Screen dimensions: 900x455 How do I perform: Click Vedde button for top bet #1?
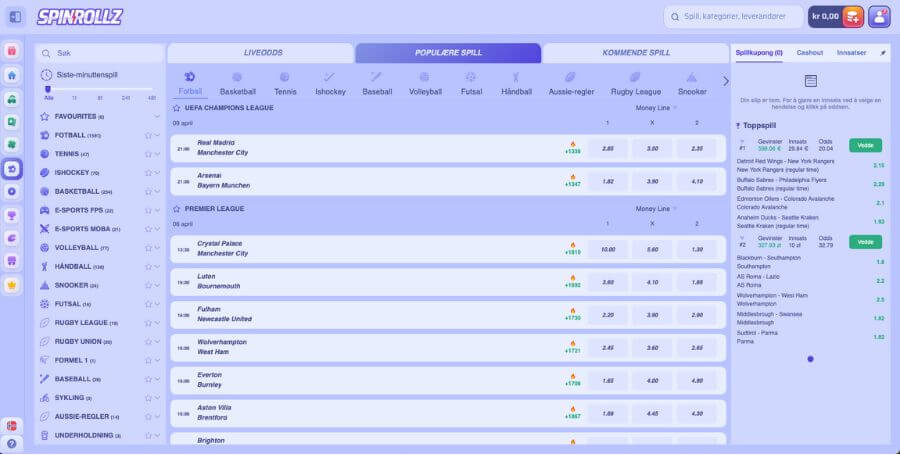pos(865,145)
